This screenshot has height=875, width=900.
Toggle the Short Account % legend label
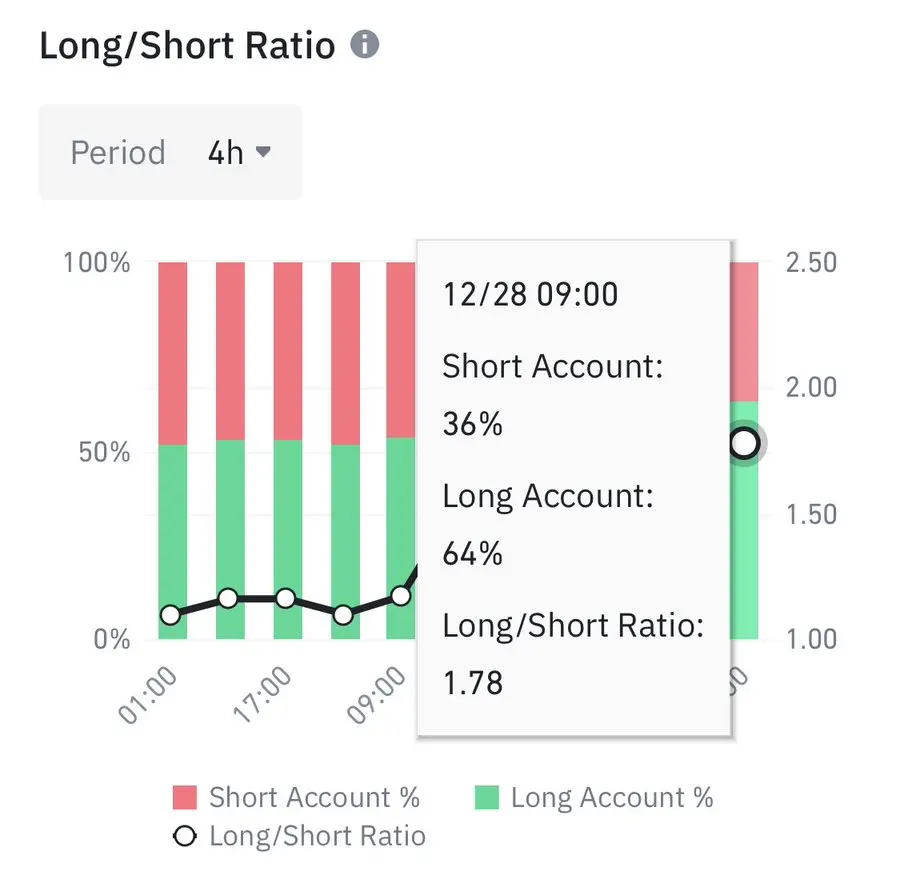(314, 798)
